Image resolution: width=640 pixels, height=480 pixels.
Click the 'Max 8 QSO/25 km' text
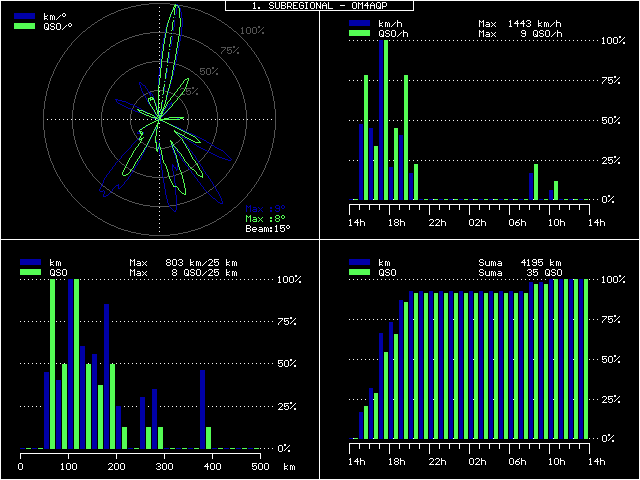(182, 272)
